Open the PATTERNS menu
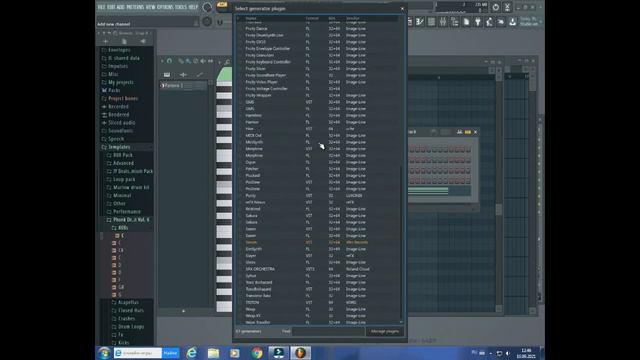Viewport: 640px width, 360px height. point(135,7)
